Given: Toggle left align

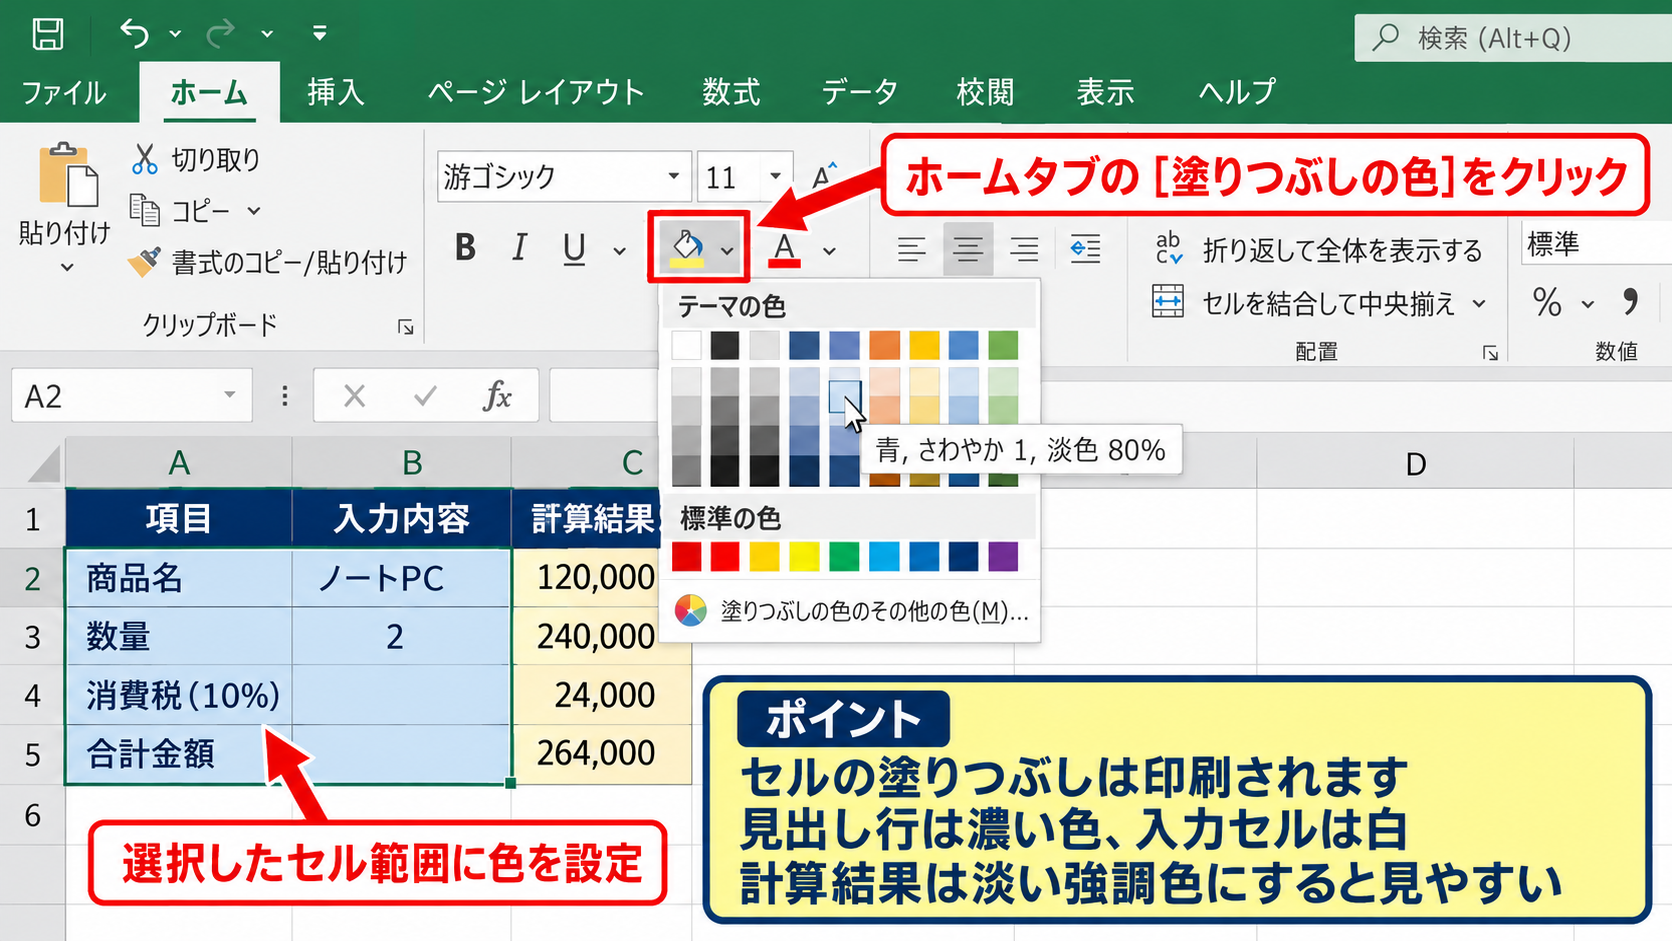Looking at the screenshot, I should click(x=911, y=249).
